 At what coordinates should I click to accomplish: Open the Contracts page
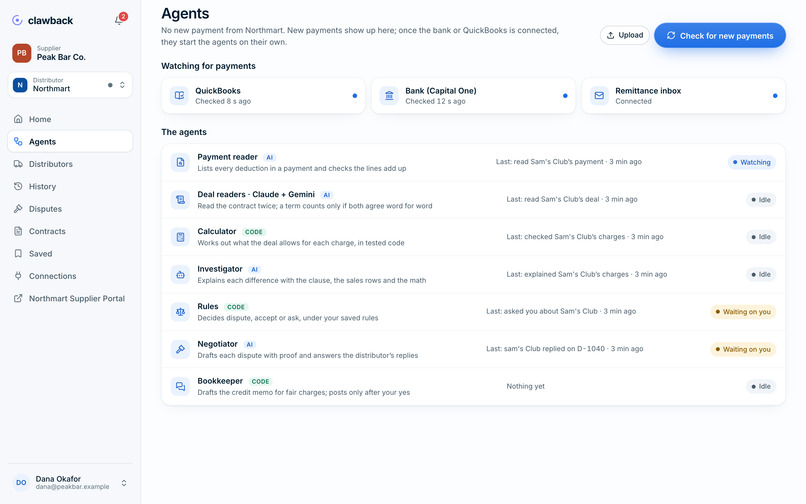coord(70,231)
